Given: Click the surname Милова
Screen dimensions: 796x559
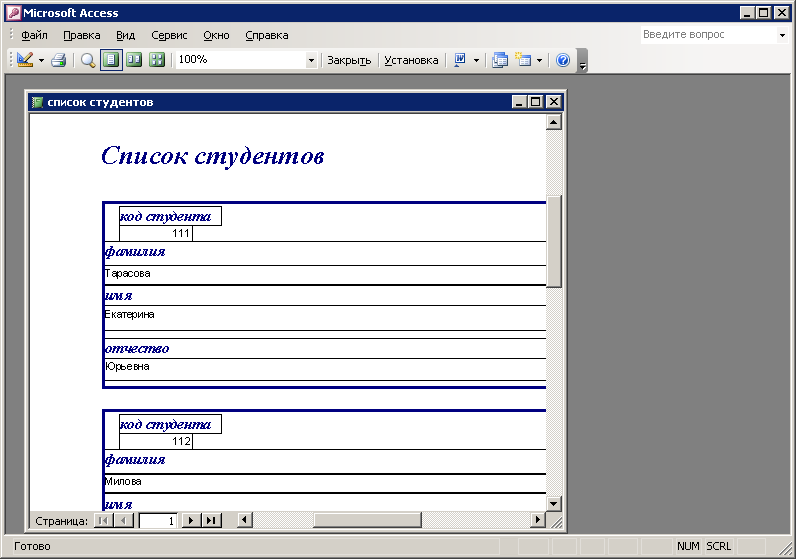Looking at the screenshot, I should tap(123, 481).
